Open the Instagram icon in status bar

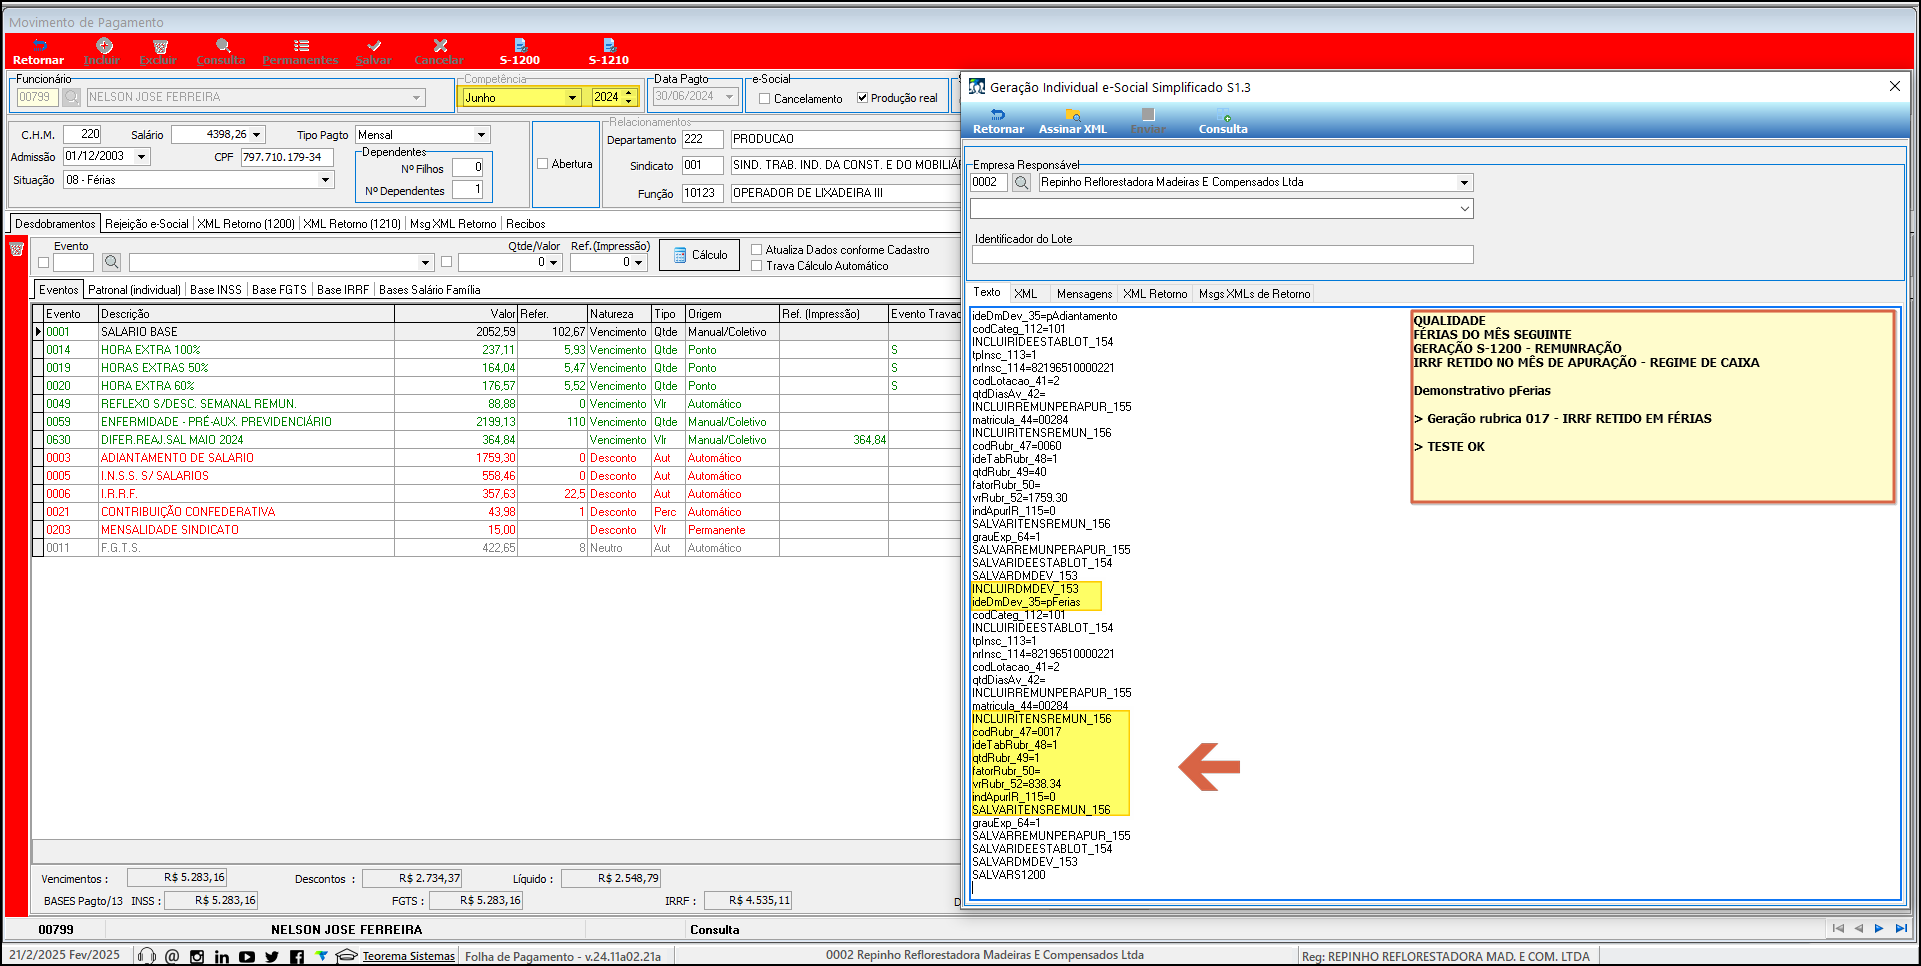click(x=197, y=956)
